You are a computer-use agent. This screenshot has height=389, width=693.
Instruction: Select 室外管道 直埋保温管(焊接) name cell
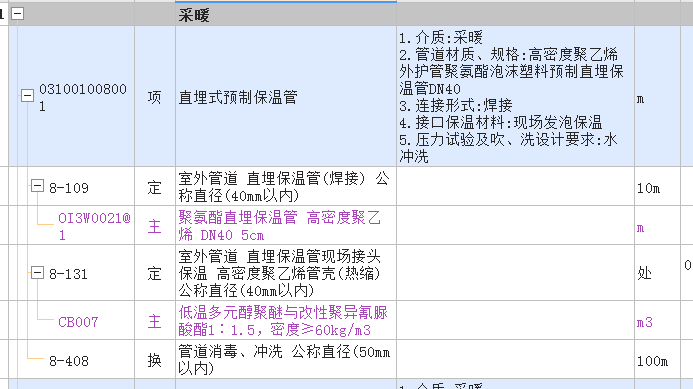(x=286, y=186)
